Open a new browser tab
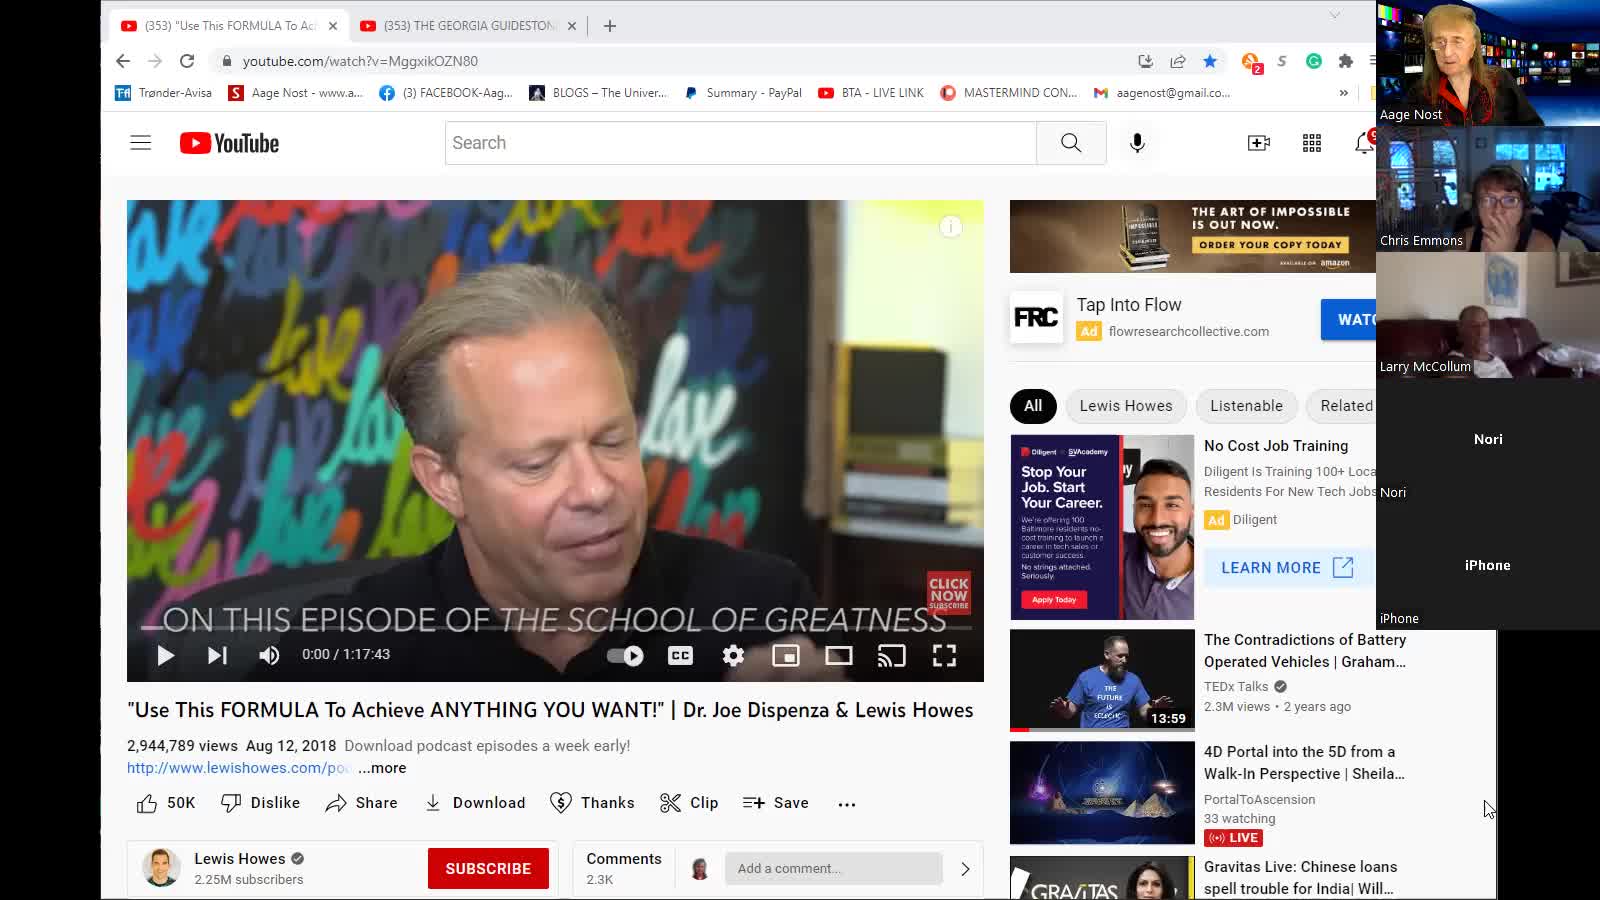This screenshot has width=1600, height=900. 610,26
